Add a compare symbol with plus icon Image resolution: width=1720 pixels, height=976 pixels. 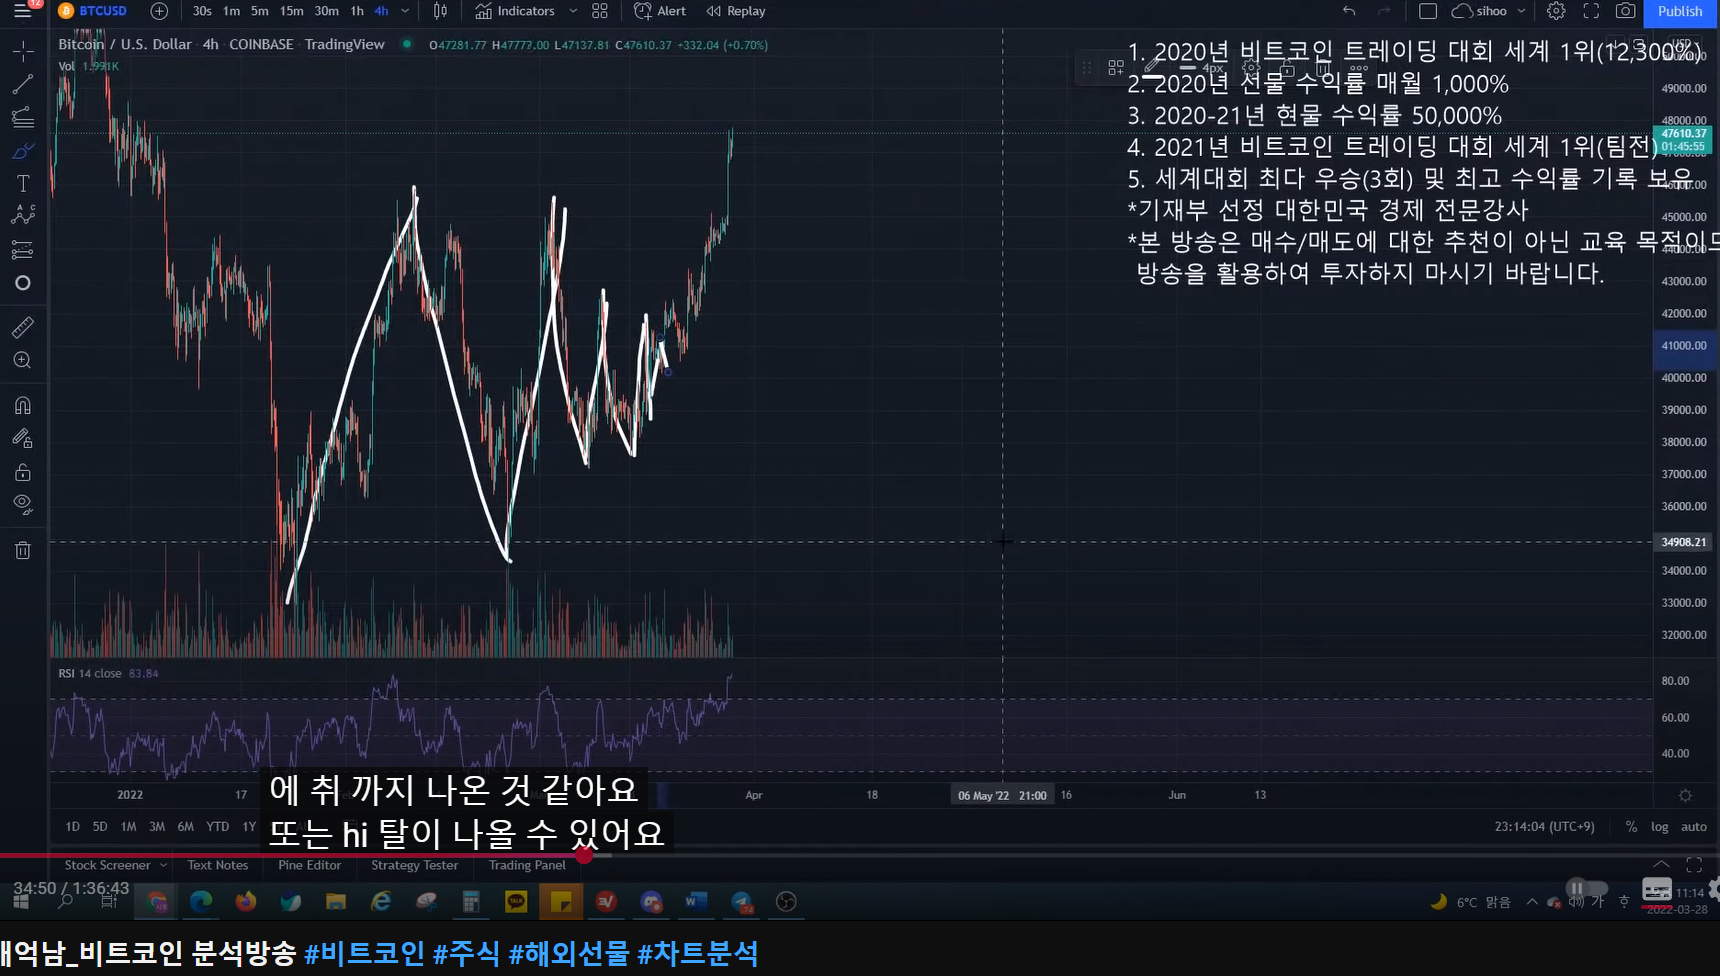pos(159,11)
